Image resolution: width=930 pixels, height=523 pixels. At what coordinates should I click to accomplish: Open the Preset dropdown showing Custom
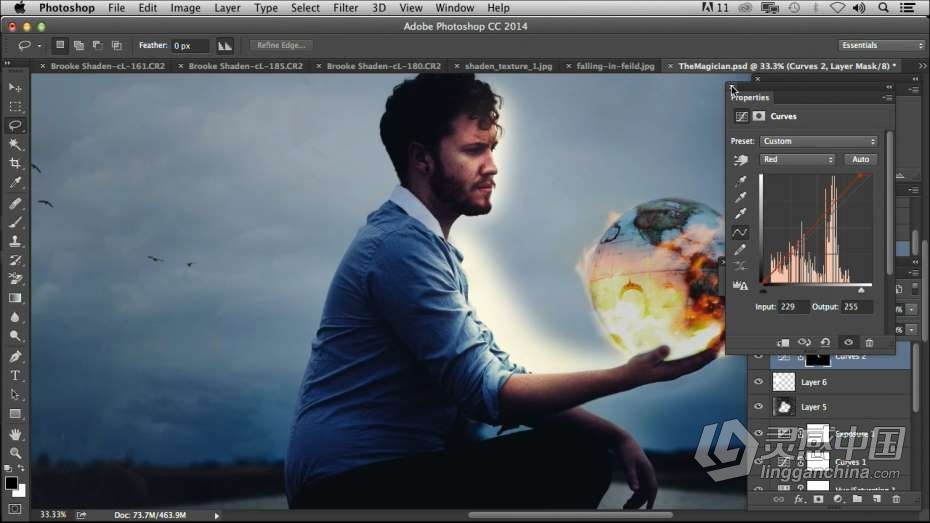[818, 141]
